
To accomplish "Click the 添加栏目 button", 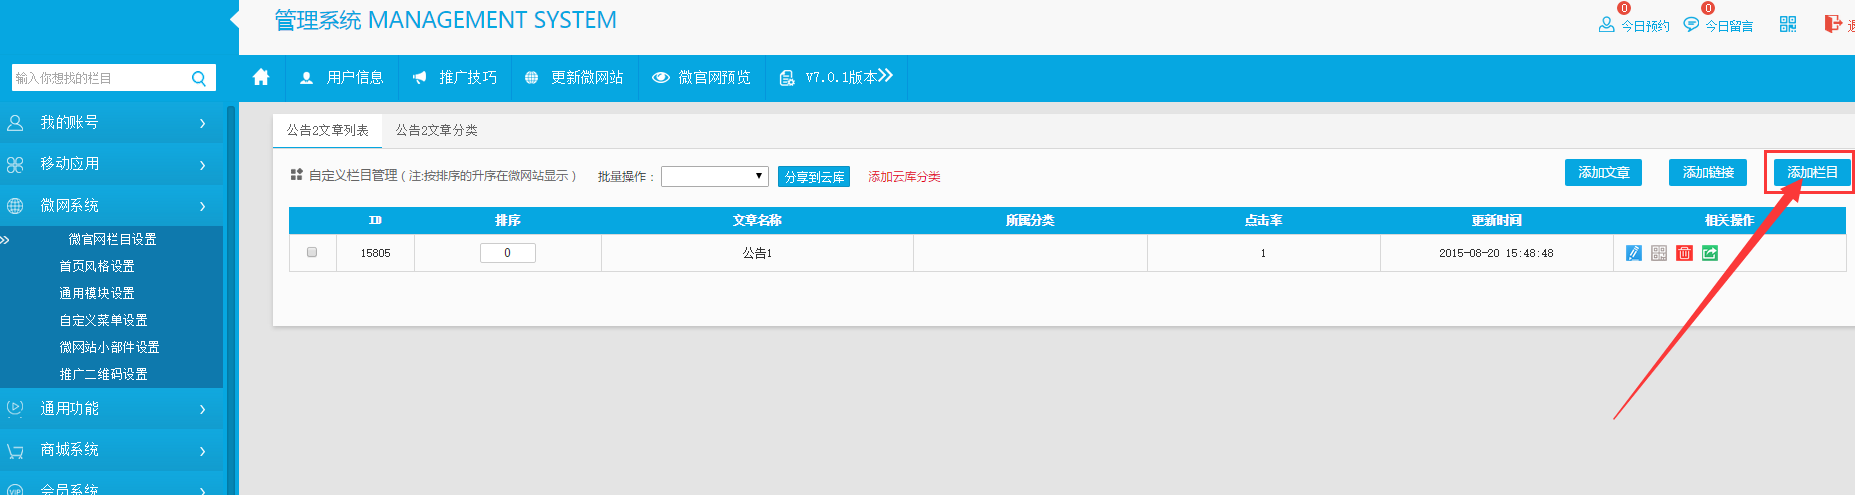I will coord(1811,172).
